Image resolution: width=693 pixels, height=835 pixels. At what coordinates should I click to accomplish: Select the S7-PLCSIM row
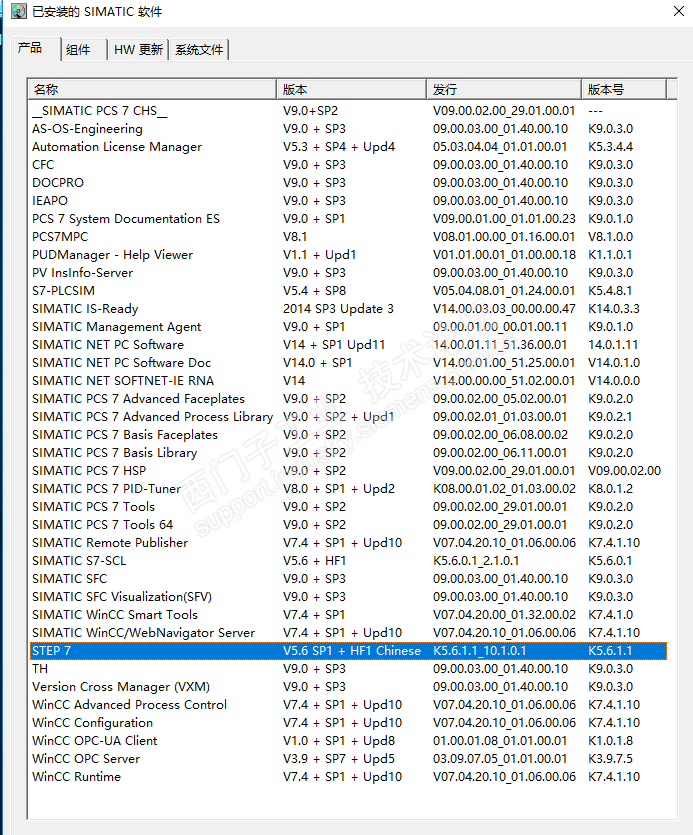coord(348,291)
